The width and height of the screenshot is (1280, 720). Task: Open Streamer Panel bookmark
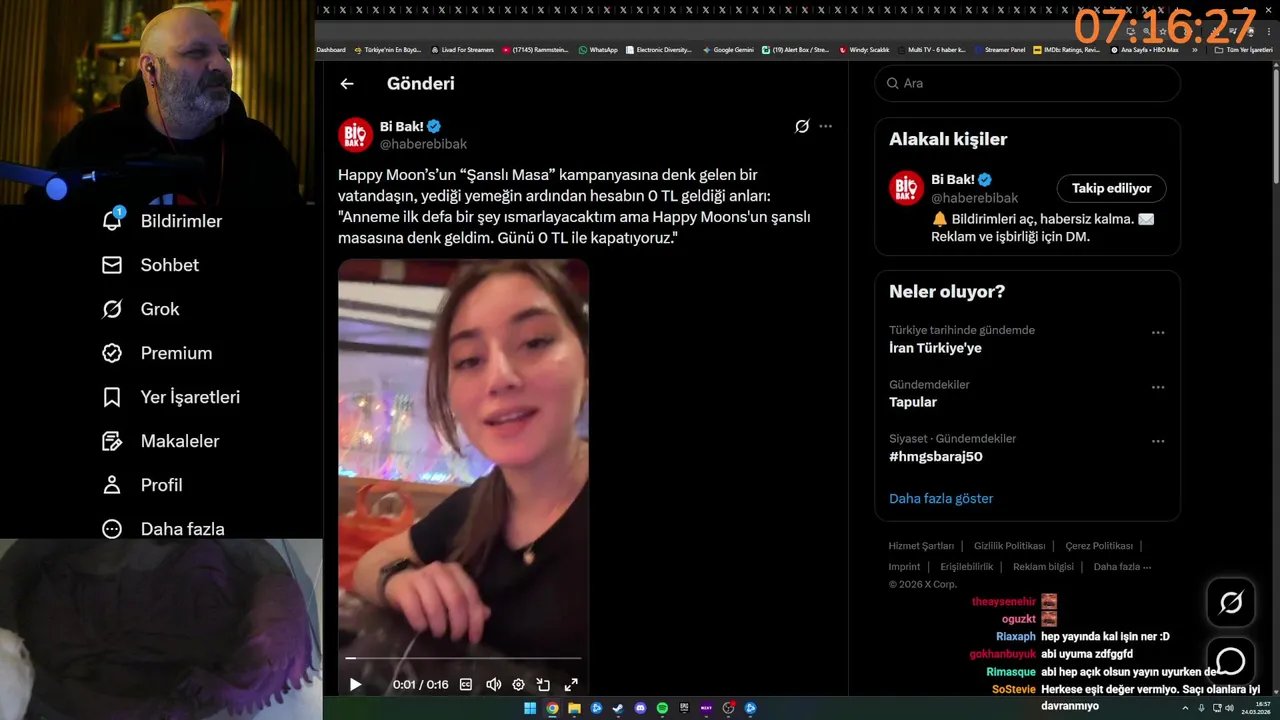coord(999,50)
